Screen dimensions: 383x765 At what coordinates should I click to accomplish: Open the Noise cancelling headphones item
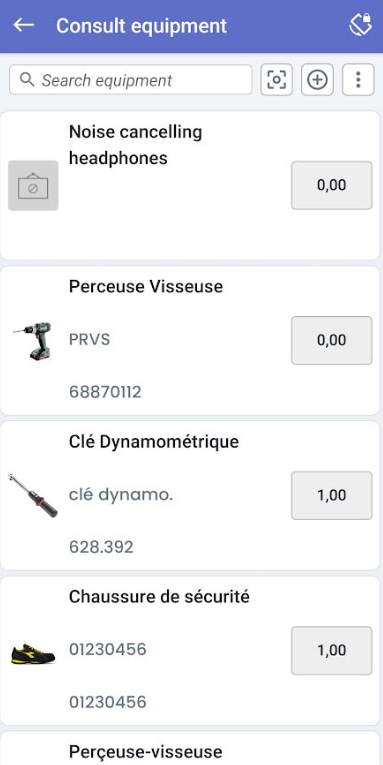point(136,145)
